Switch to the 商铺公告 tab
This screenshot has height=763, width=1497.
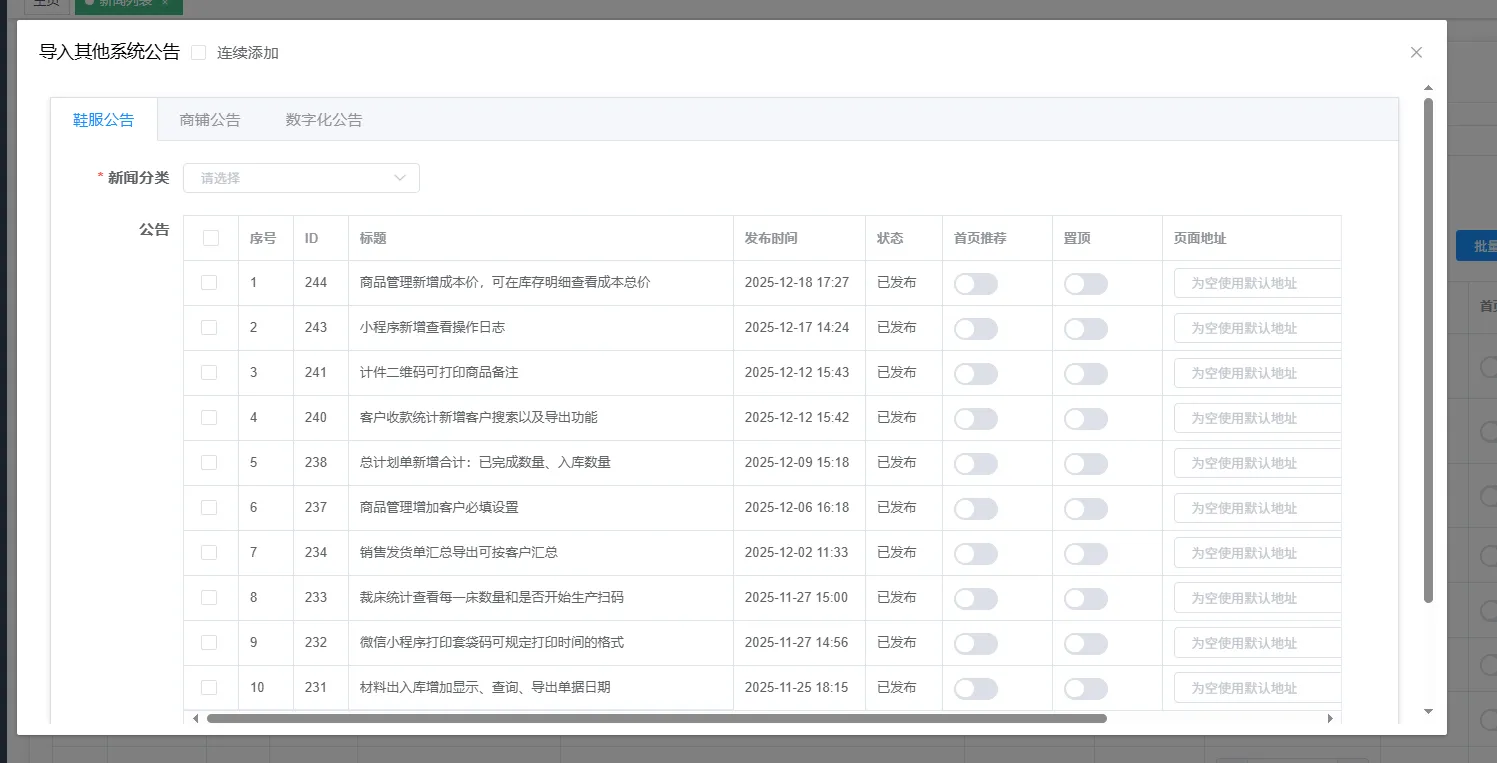point(210,120)
